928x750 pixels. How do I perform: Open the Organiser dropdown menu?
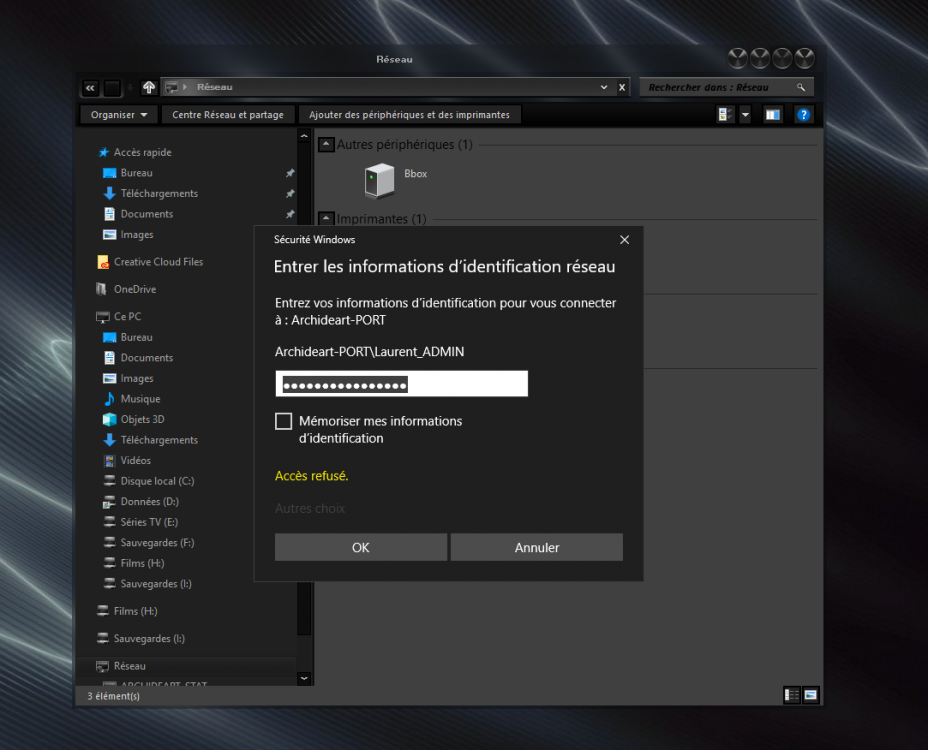(118, 115)
